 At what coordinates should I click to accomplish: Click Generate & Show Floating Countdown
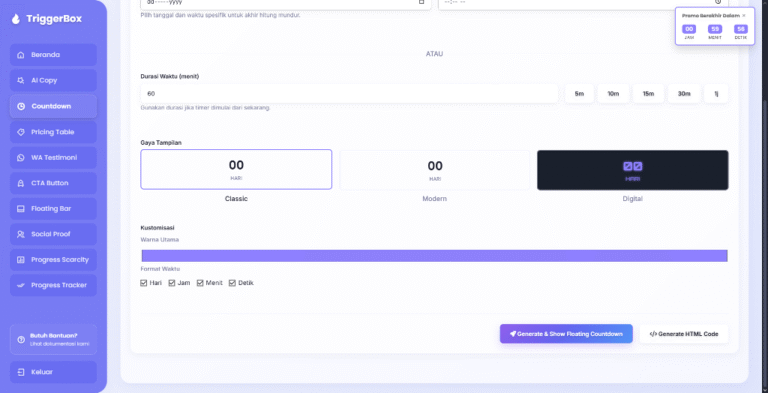click(566, 334)
